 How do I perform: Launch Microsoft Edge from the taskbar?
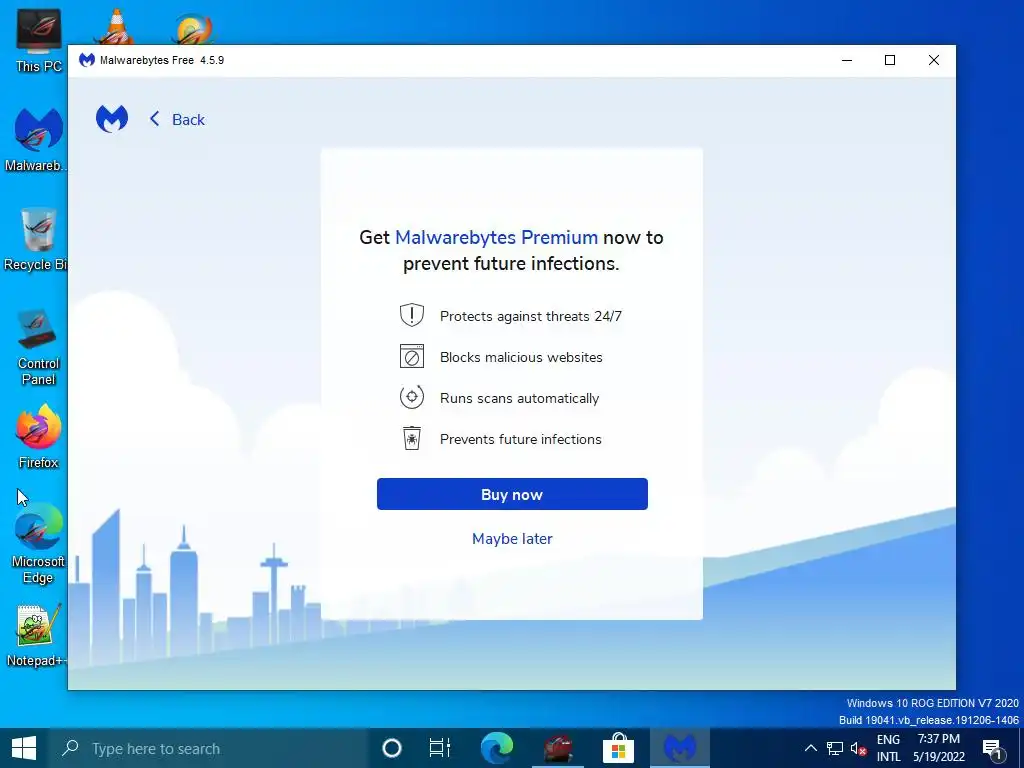pos(497,748)
